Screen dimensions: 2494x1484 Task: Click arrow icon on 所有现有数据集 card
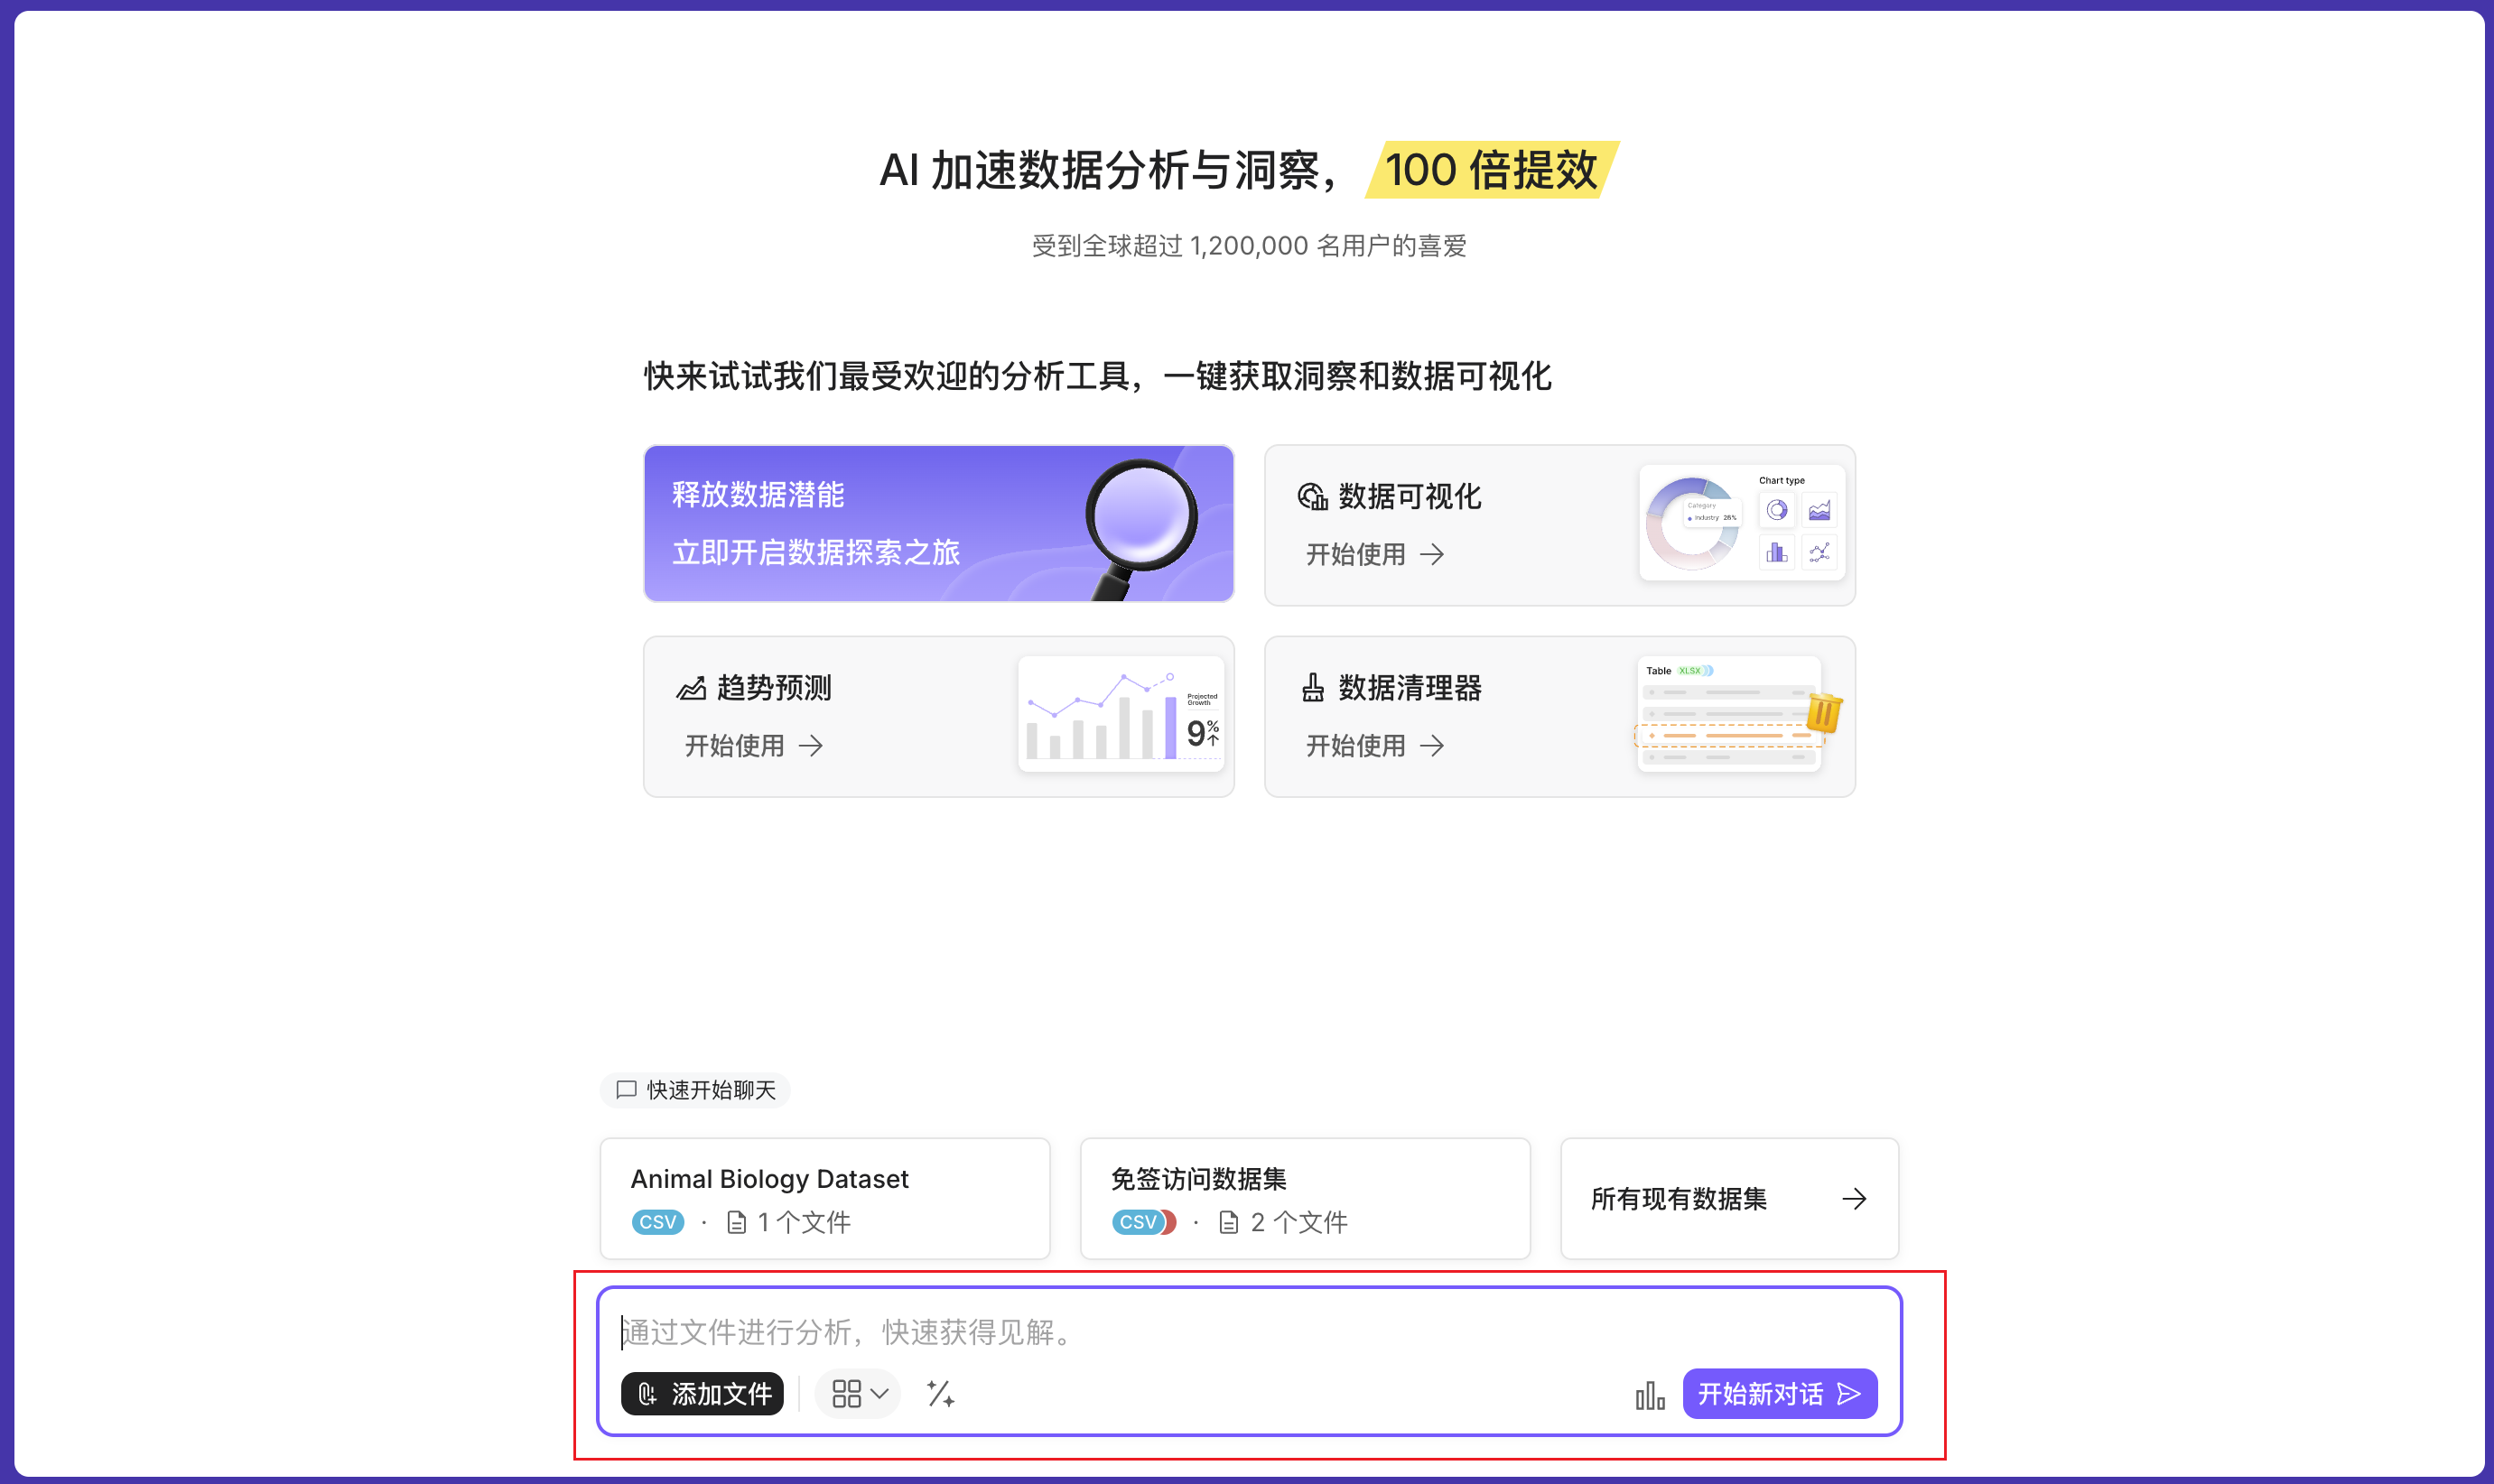tap(1854, 1199)
